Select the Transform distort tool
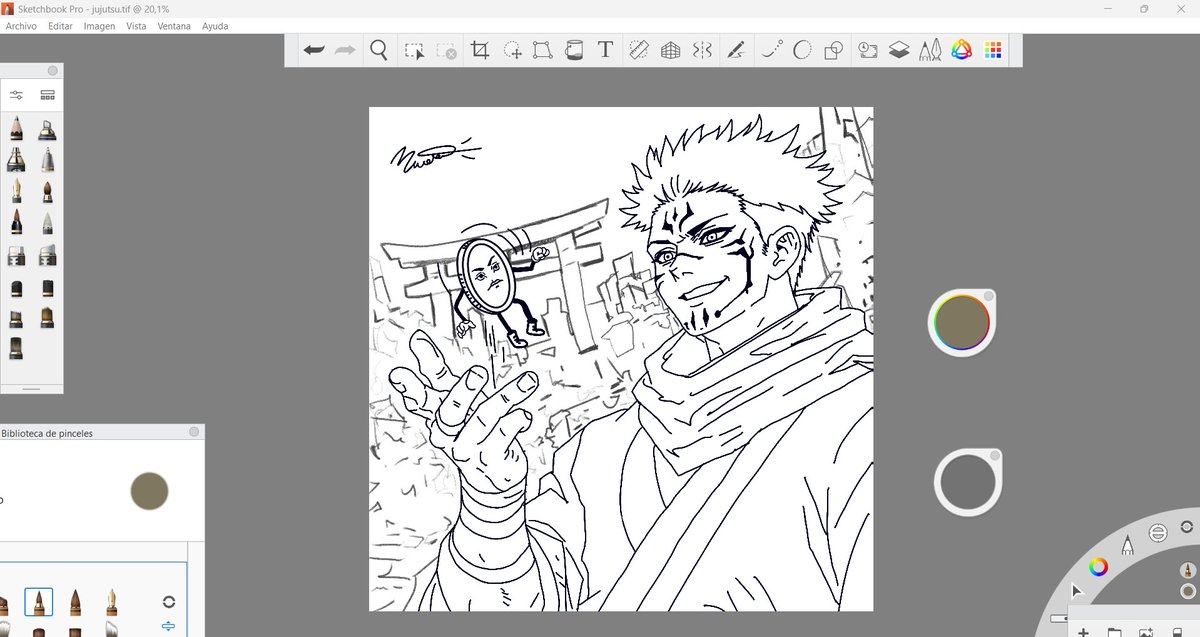 (542, 50)
